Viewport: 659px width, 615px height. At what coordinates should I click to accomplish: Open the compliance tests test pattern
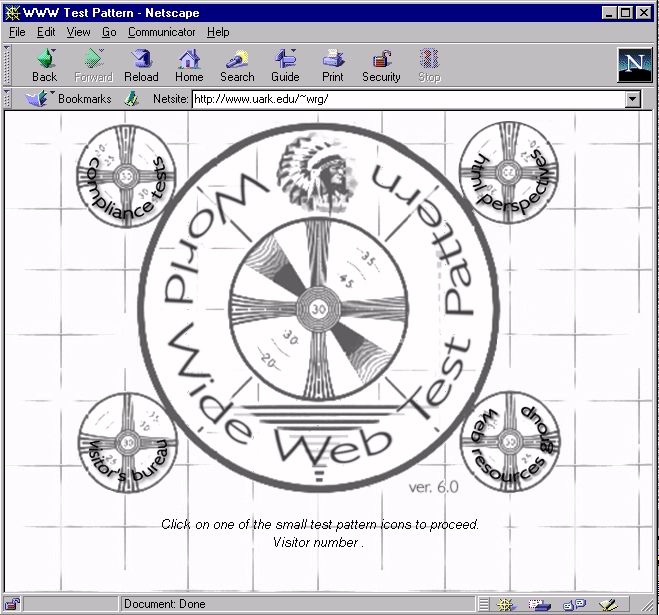click(126, 177)
